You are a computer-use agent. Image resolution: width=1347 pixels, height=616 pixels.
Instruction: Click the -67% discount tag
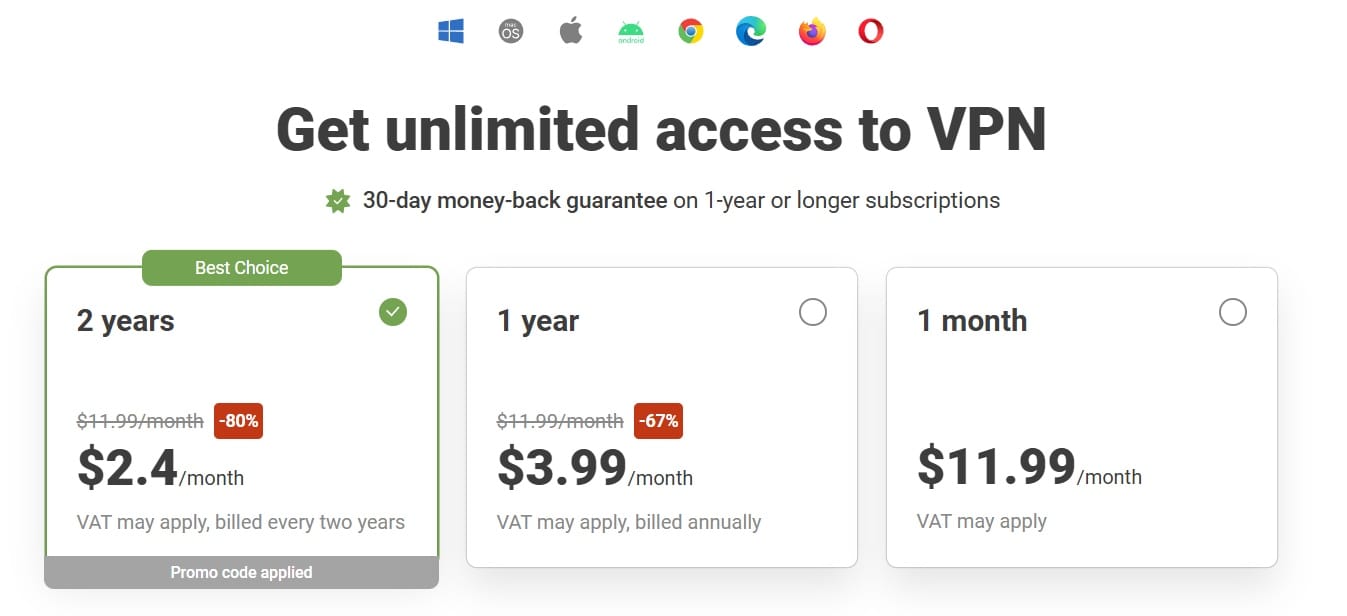coord(658,421)
